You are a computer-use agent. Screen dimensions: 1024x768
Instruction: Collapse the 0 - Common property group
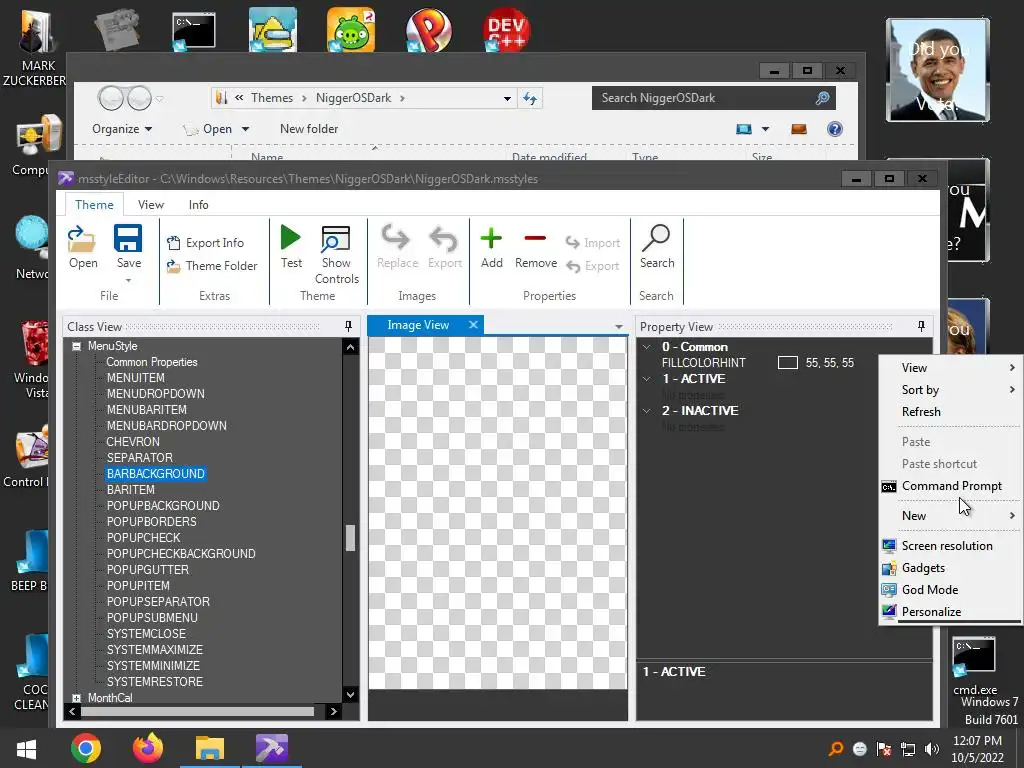click(x=647, y=347)
